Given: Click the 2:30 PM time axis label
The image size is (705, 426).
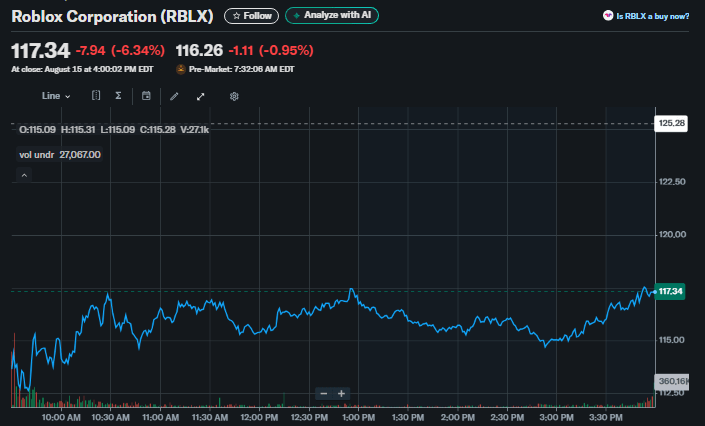Looking at the screenshot, I should click(507, 417).
